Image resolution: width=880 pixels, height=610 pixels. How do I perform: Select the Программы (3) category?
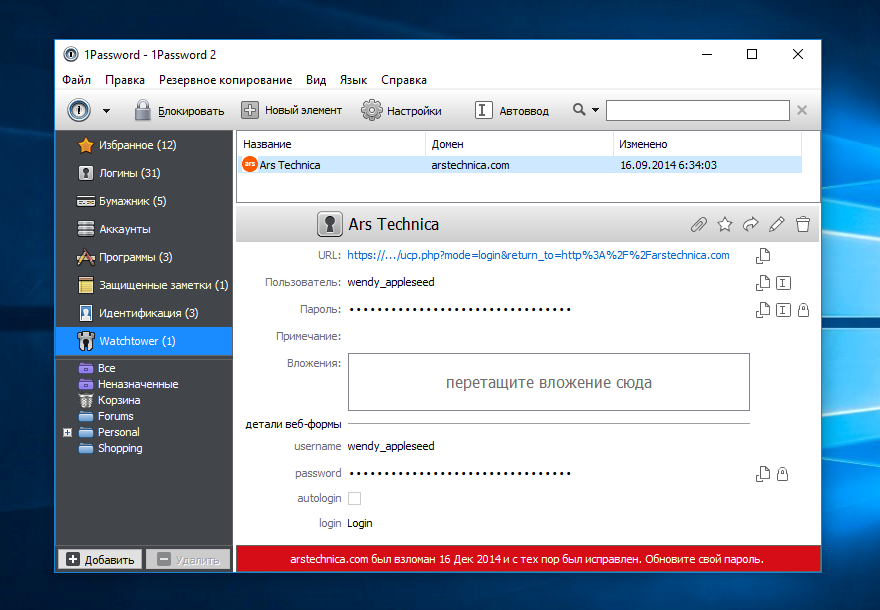point(144,257)
